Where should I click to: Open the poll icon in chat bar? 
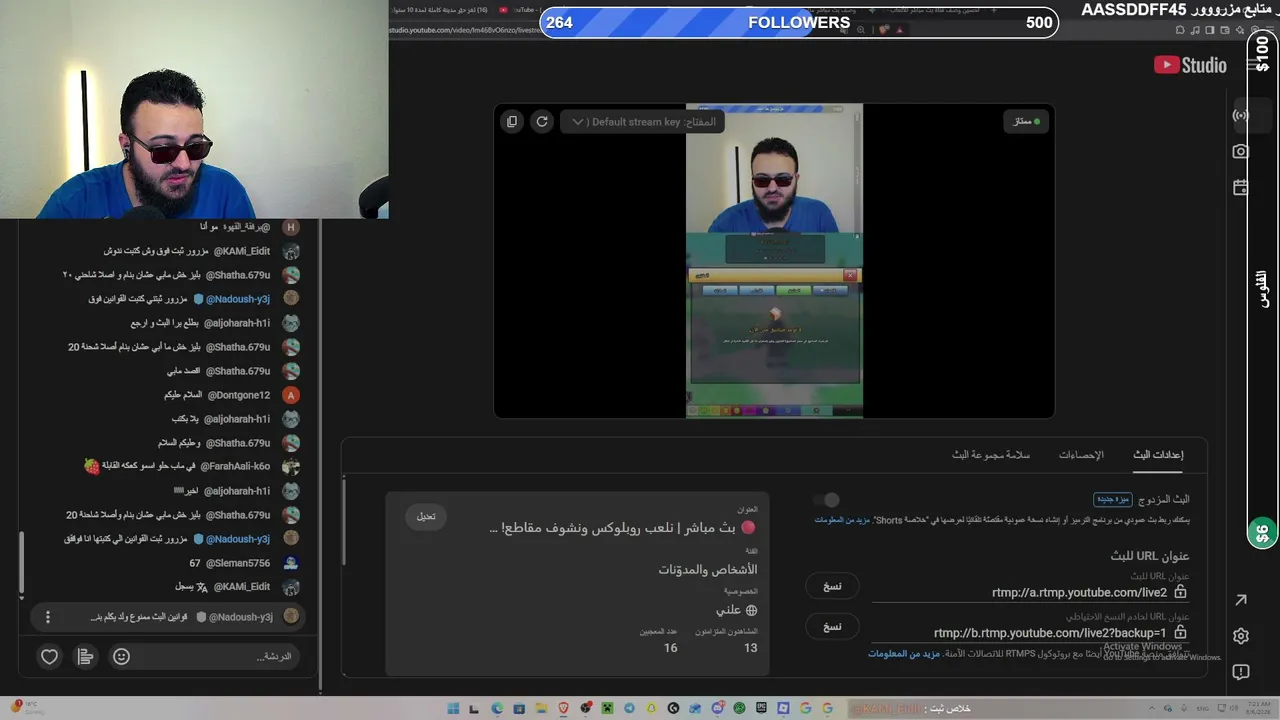85,657
